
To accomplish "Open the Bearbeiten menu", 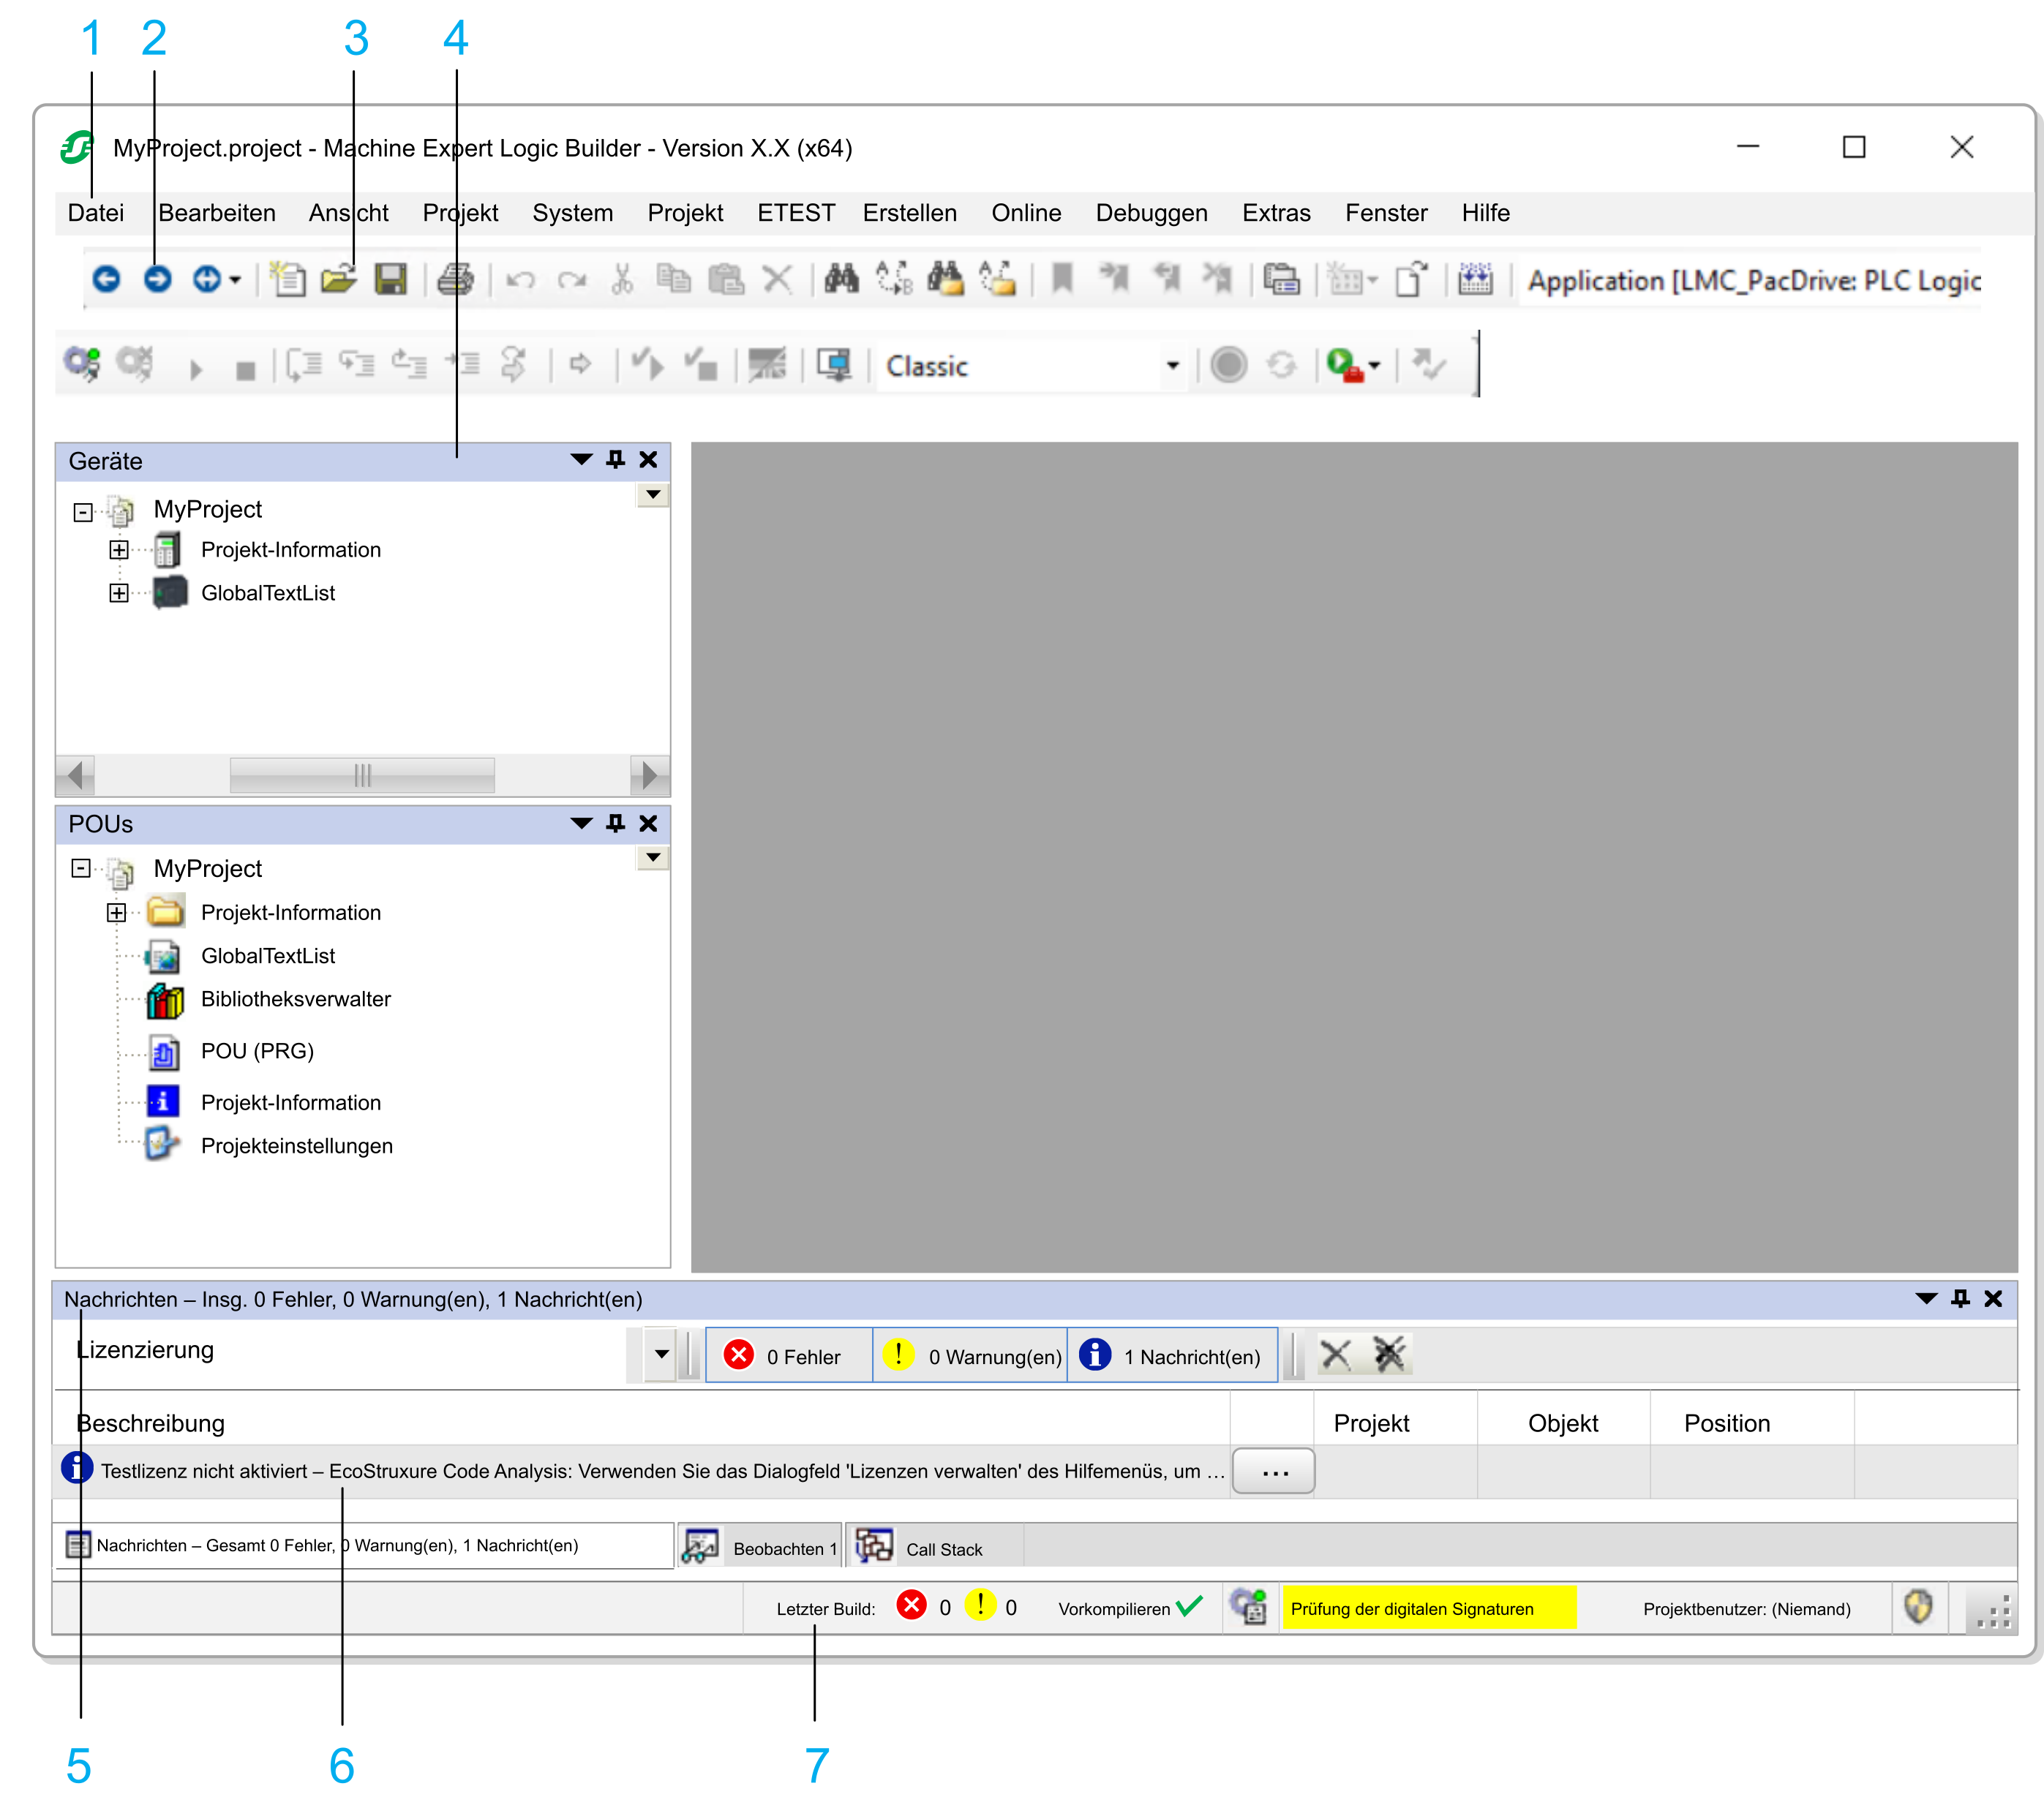I will point(217,213).
